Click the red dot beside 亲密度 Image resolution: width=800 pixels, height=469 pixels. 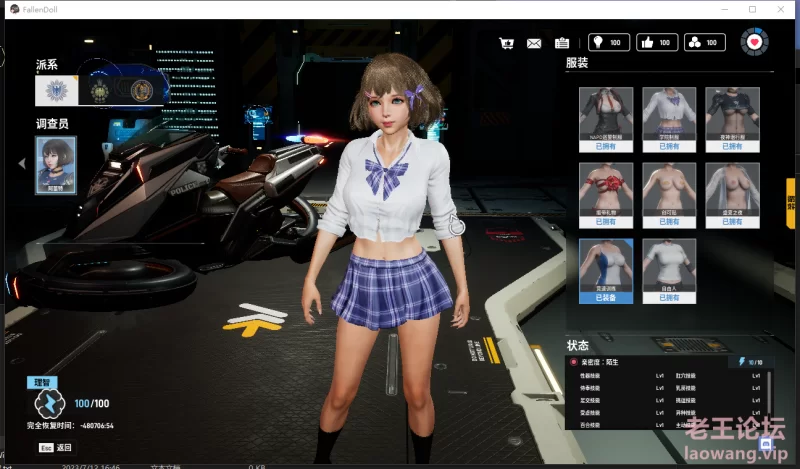(573, 362)
